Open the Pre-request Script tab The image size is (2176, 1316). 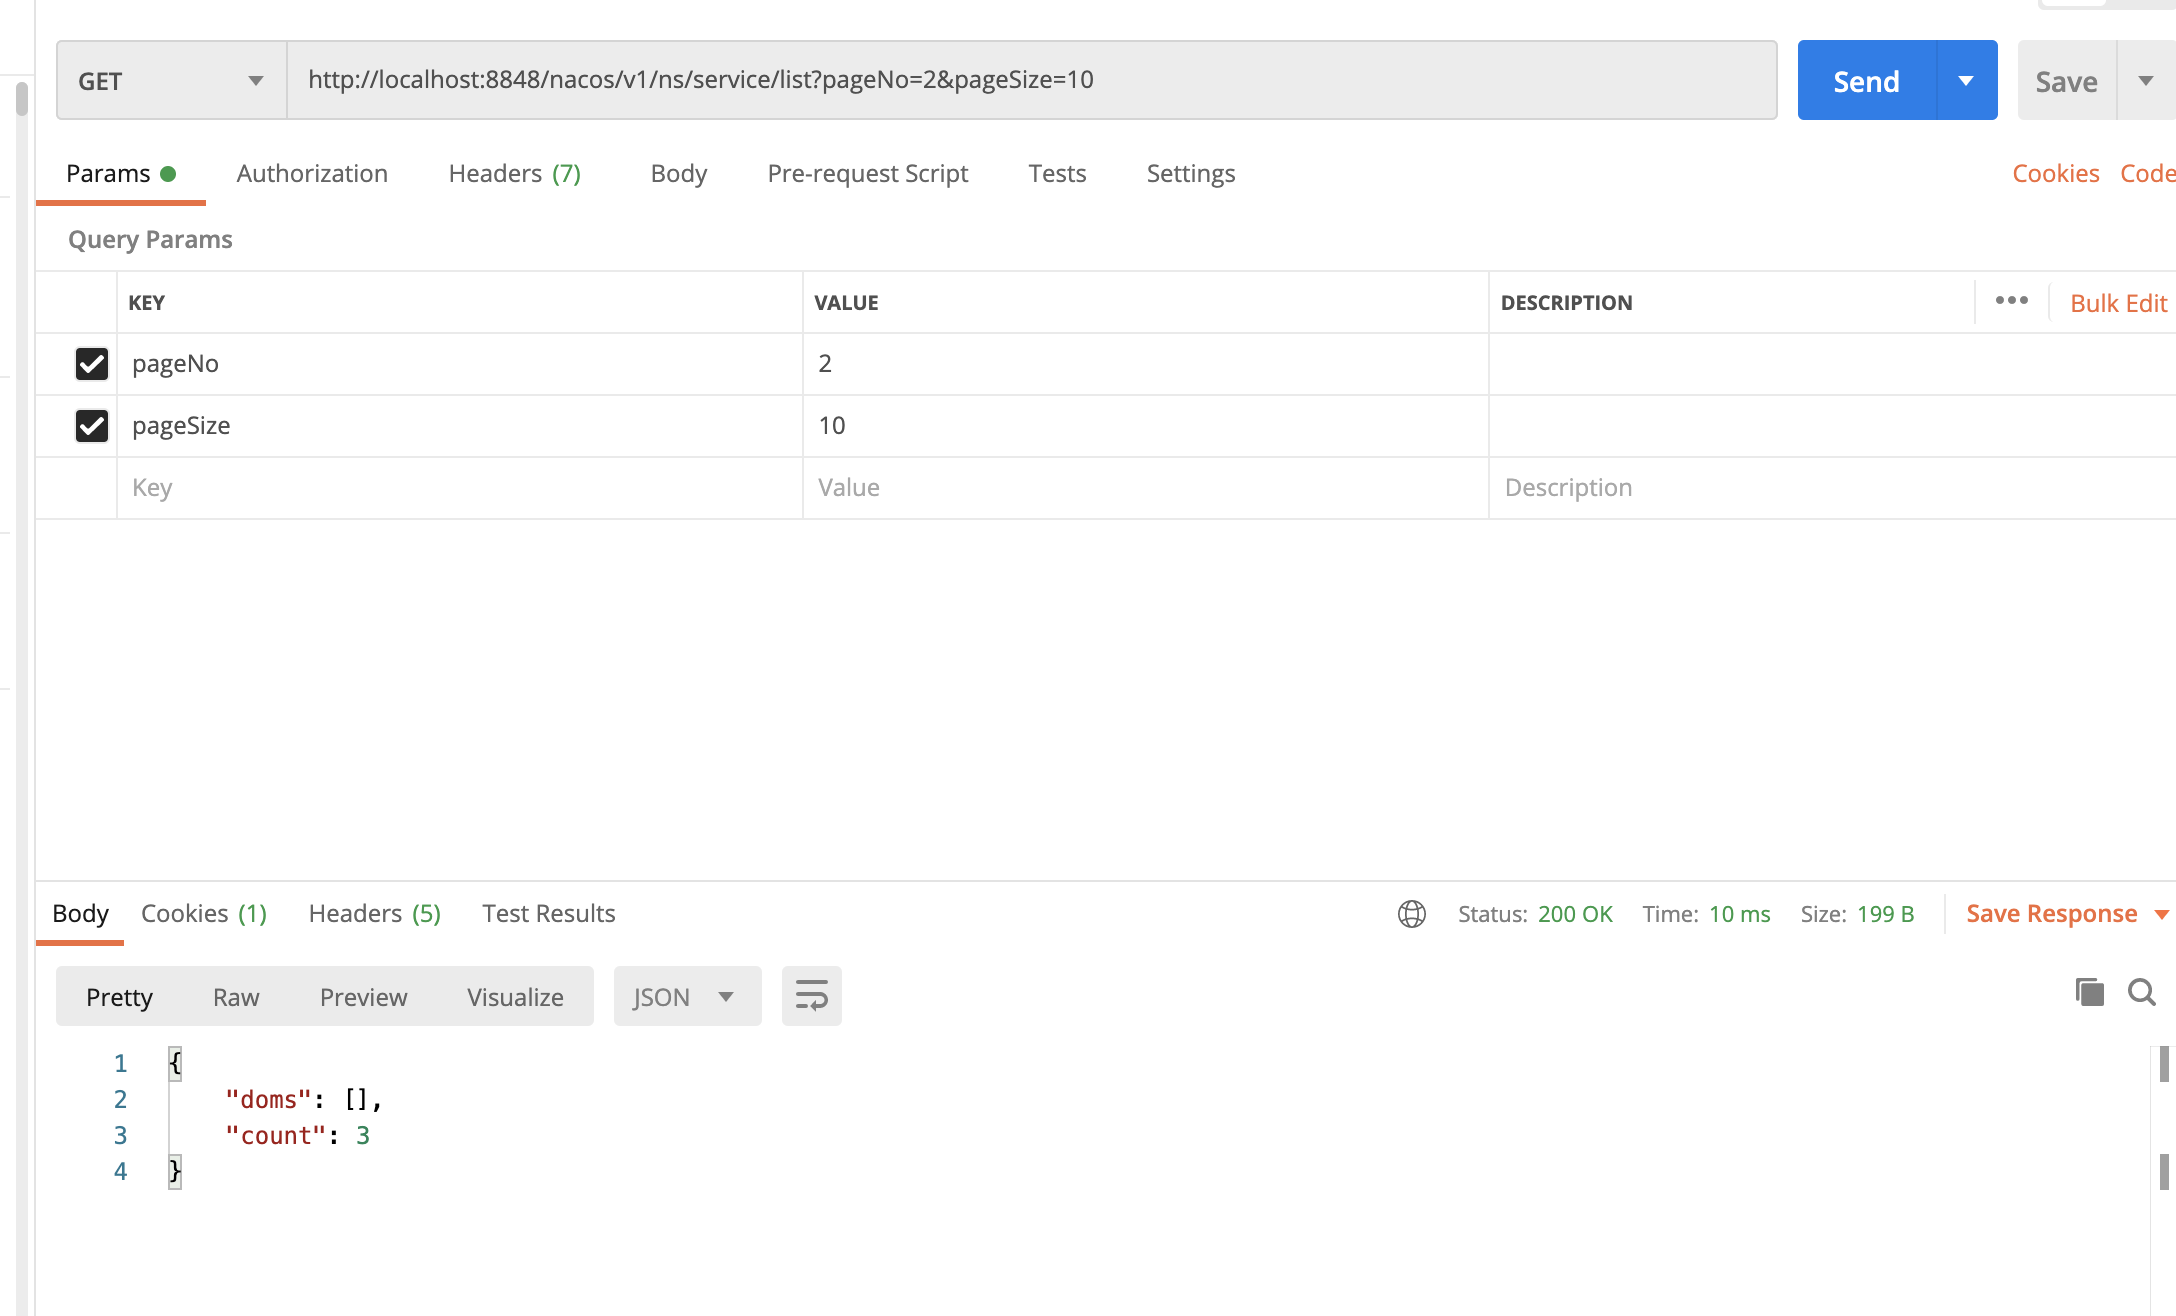[x=867, y=174]
